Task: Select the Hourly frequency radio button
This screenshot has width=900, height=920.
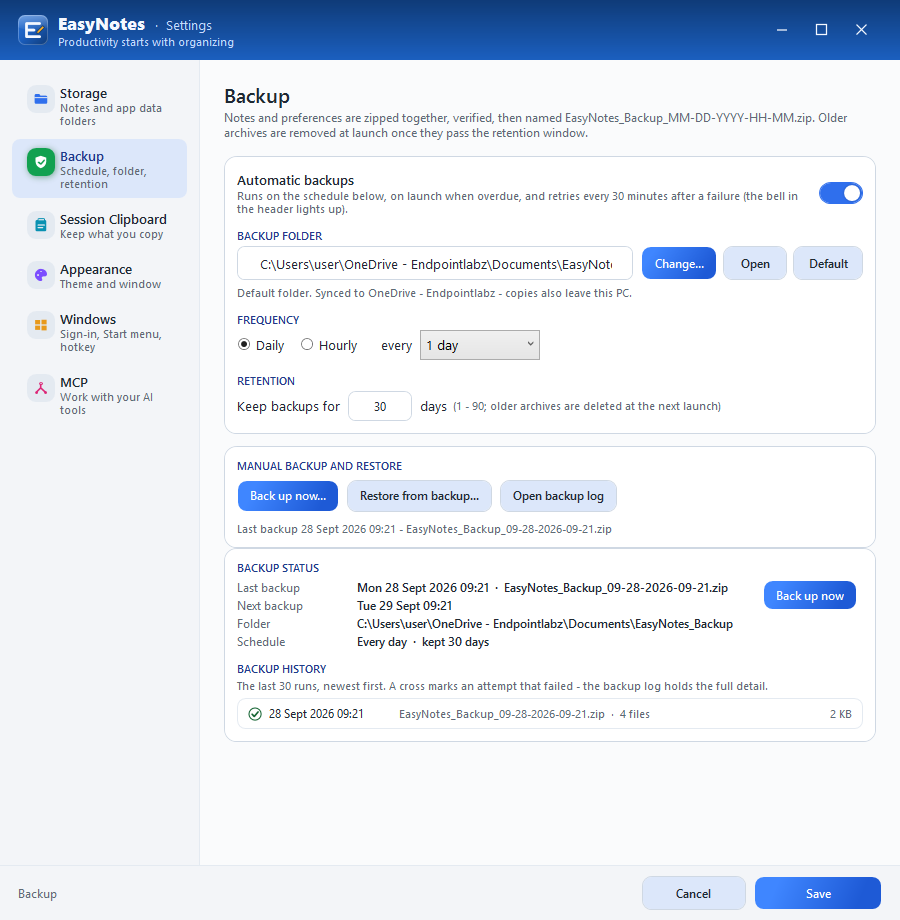Action: coord(307,344)
